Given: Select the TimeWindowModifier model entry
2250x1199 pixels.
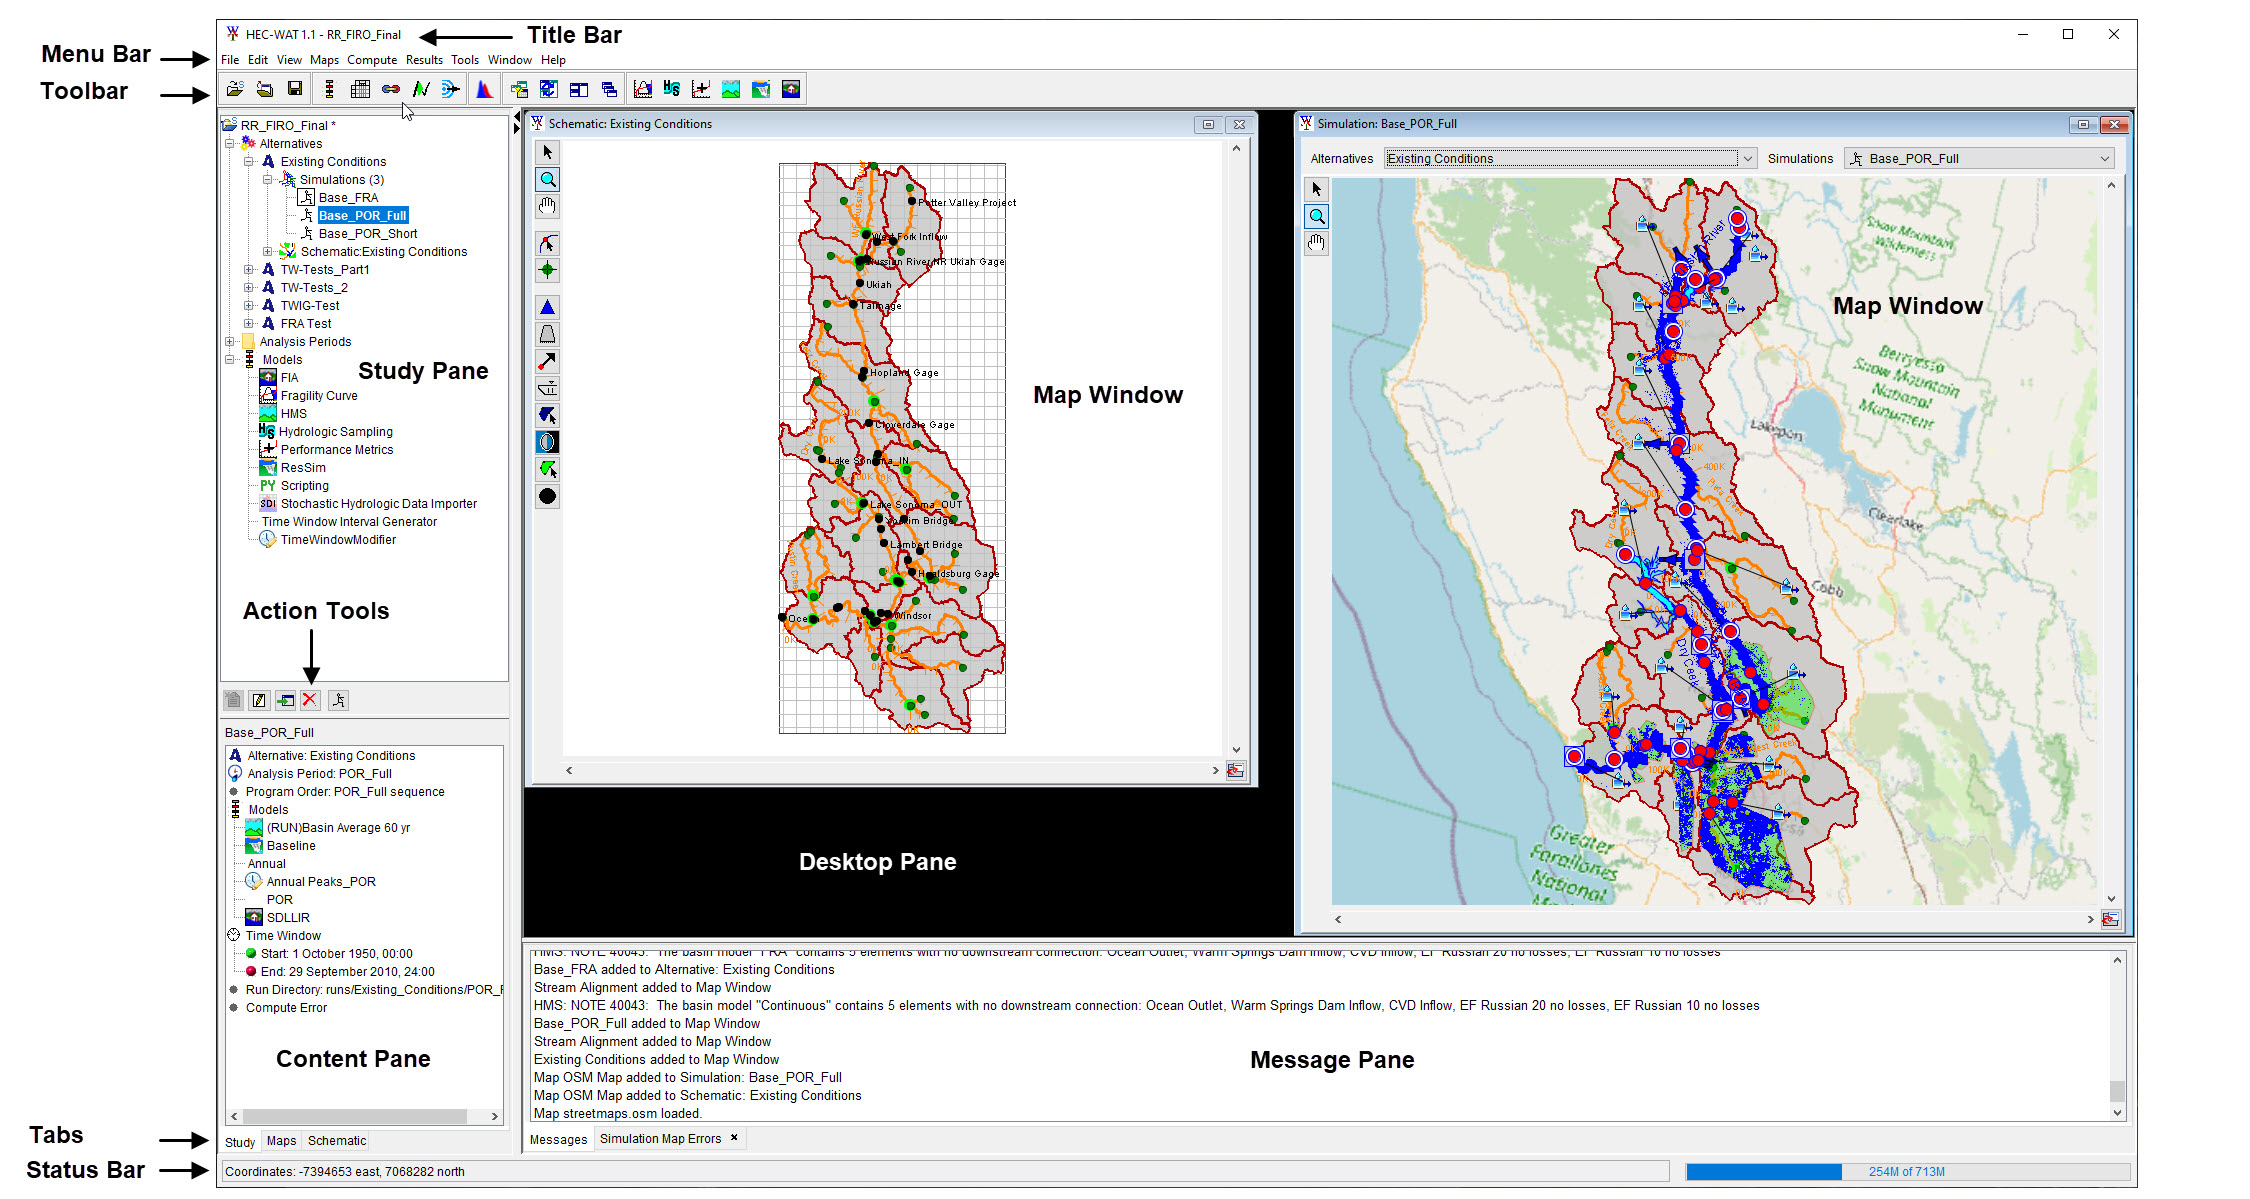Looking at the screenshot, I should (x=338, y=540).
